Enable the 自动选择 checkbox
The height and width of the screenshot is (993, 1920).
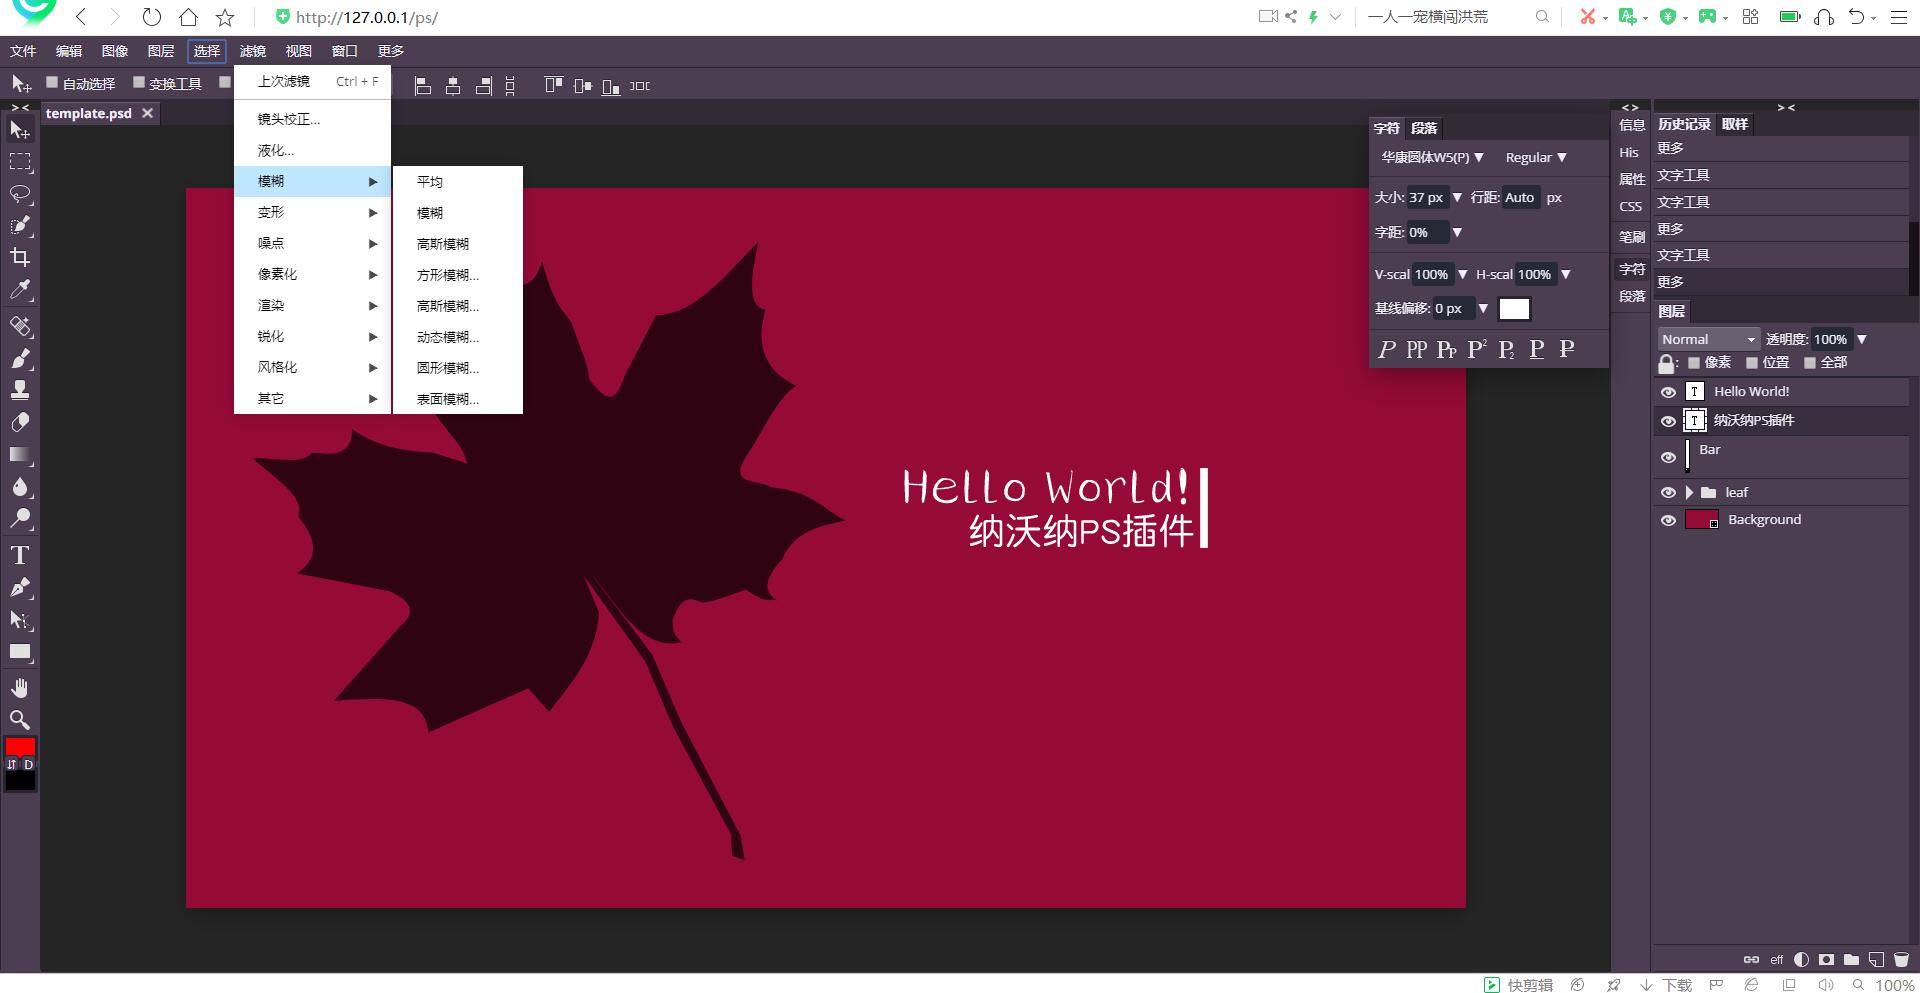53,83
